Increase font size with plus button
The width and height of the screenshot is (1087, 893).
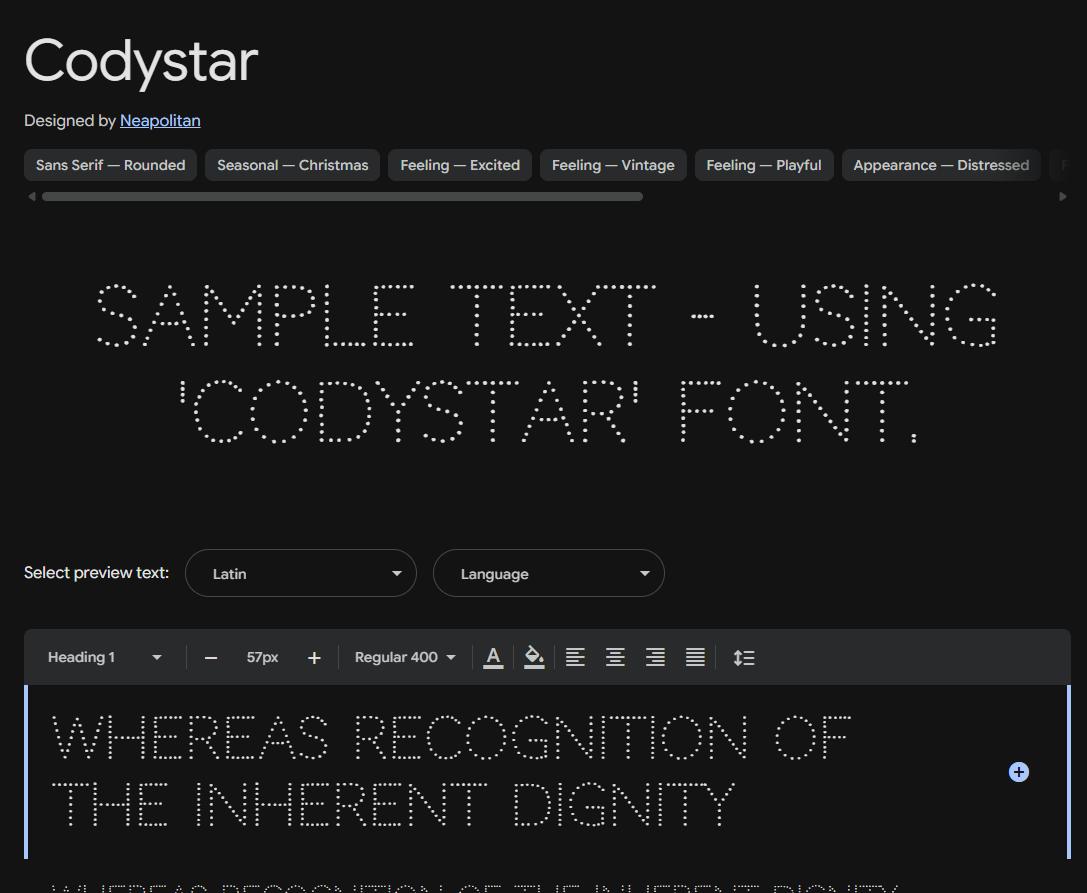[x=314, y=658]
